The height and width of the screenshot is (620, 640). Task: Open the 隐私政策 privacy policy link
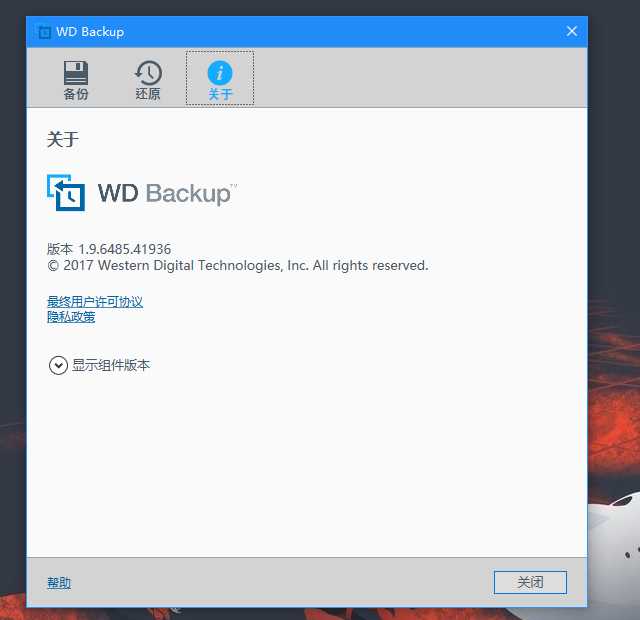pyautogui.click(x=71, y=316)
